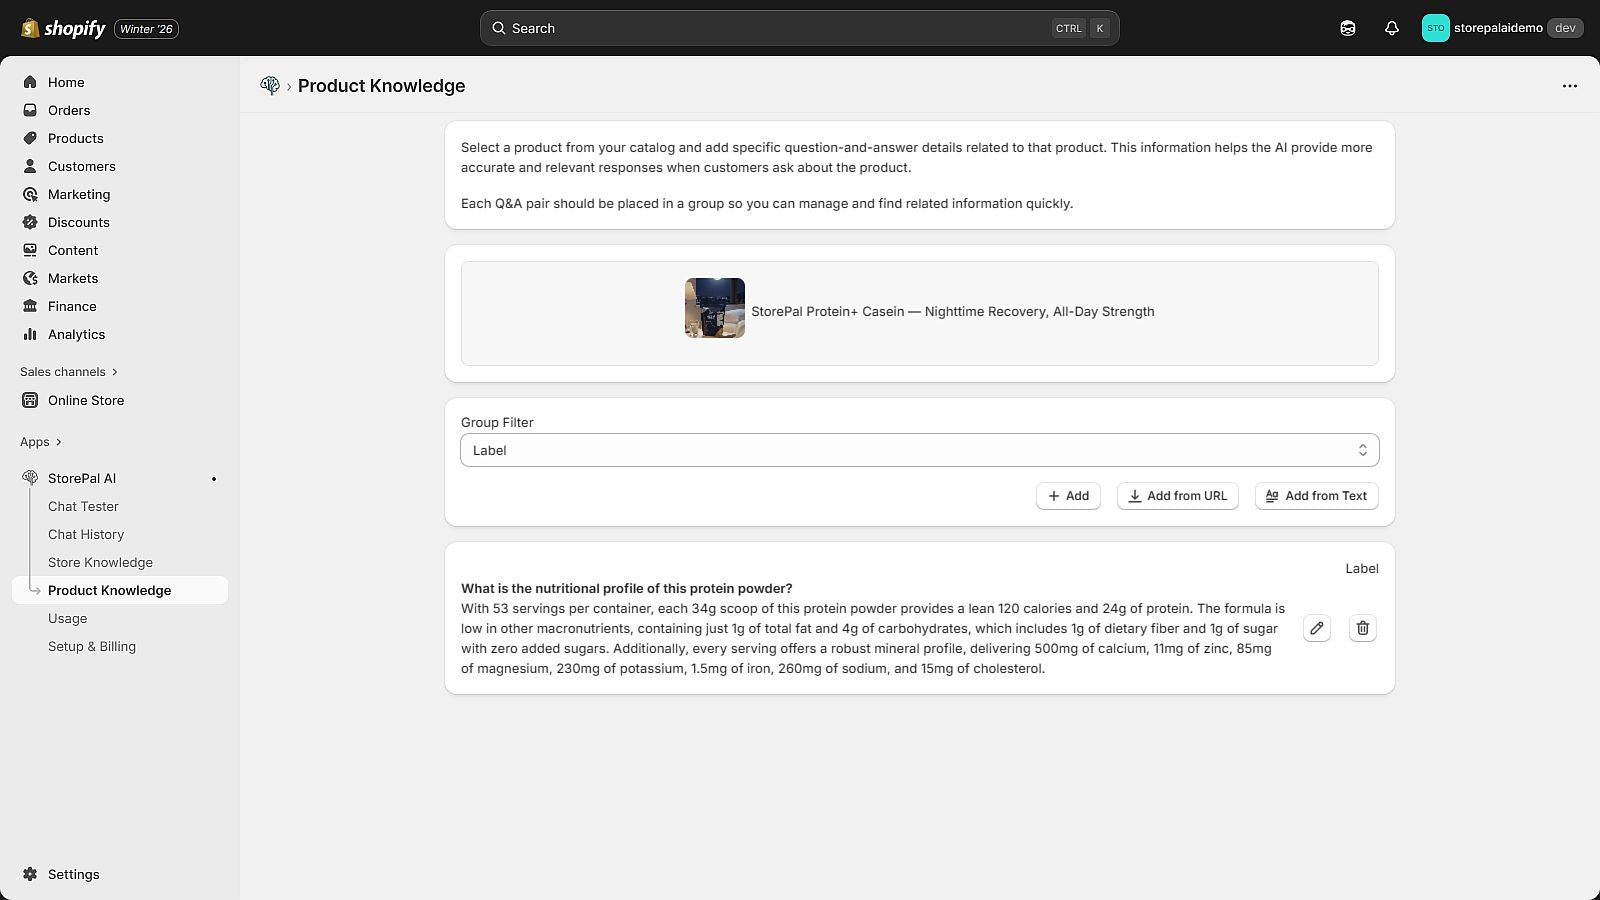
Task: Open the notifications bell
Action: [1392, 28]
